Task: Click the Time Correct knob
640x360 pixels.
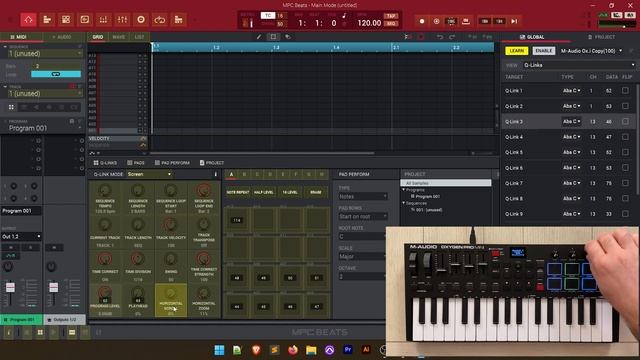Action: (x=105, y=259)
